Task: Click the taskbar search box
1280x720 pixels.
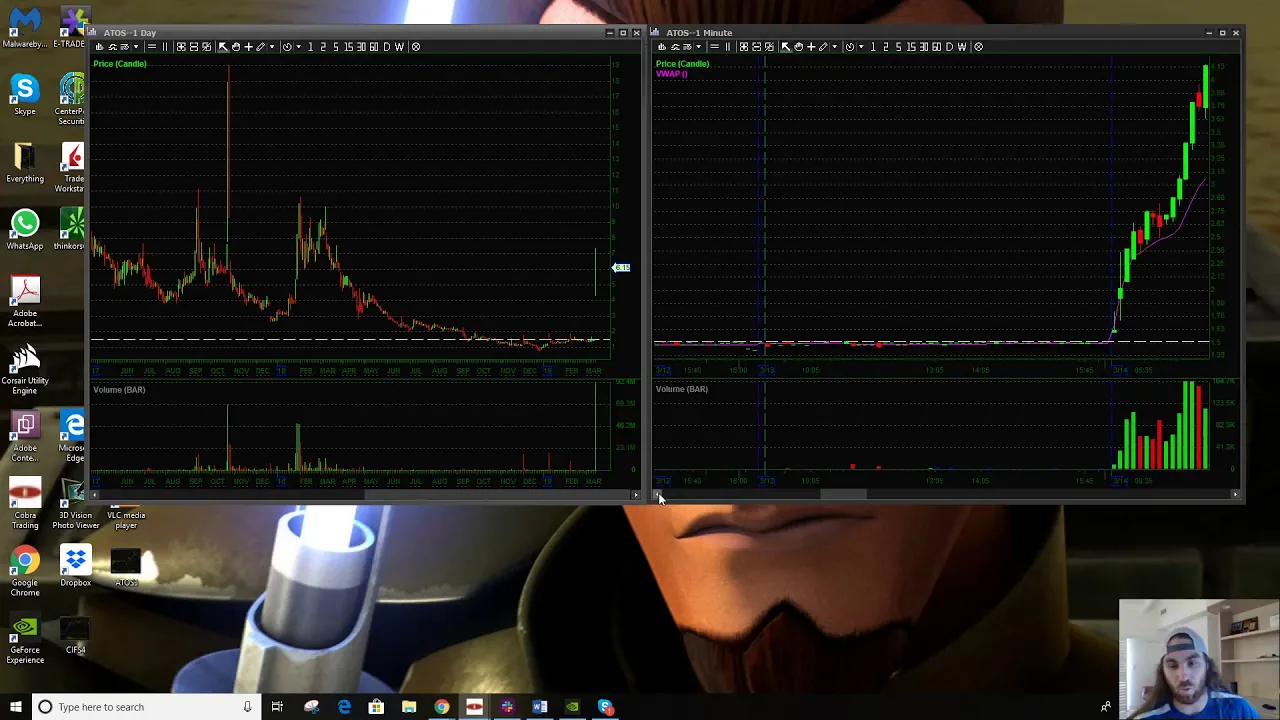Action: 144,707
